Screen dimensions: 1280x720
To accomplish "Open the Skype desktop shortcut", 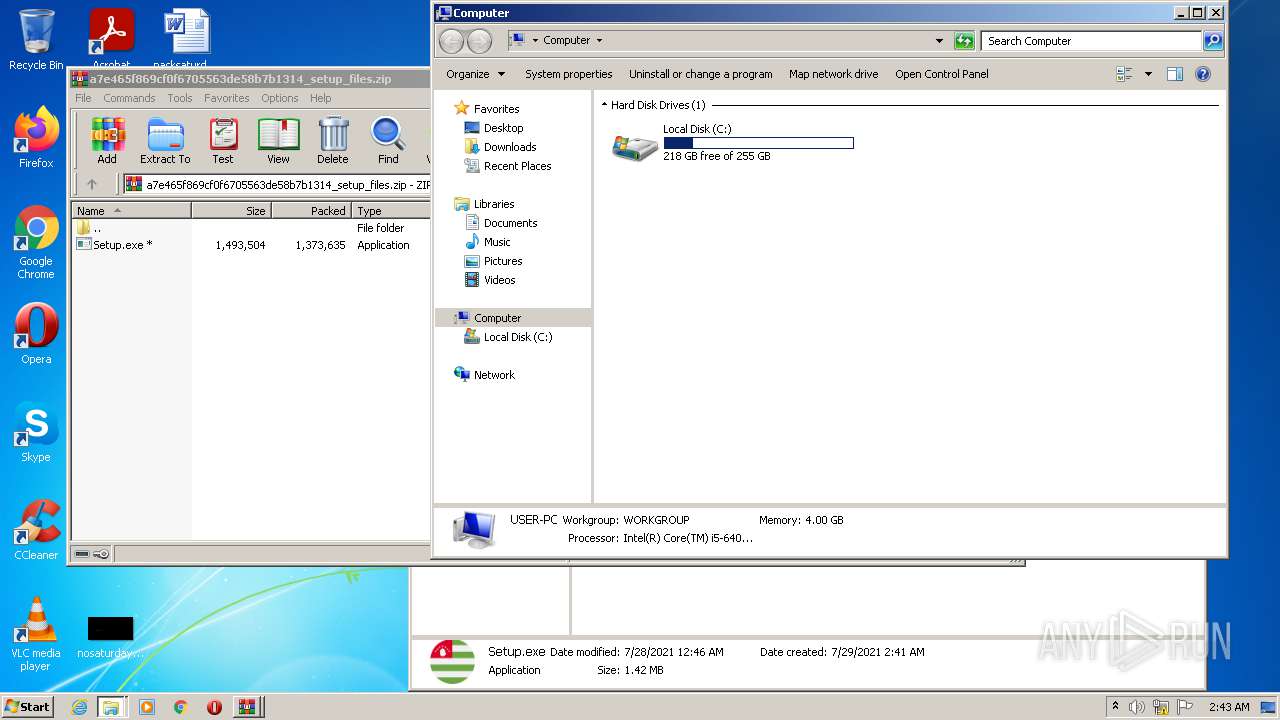I will [36, 432].
